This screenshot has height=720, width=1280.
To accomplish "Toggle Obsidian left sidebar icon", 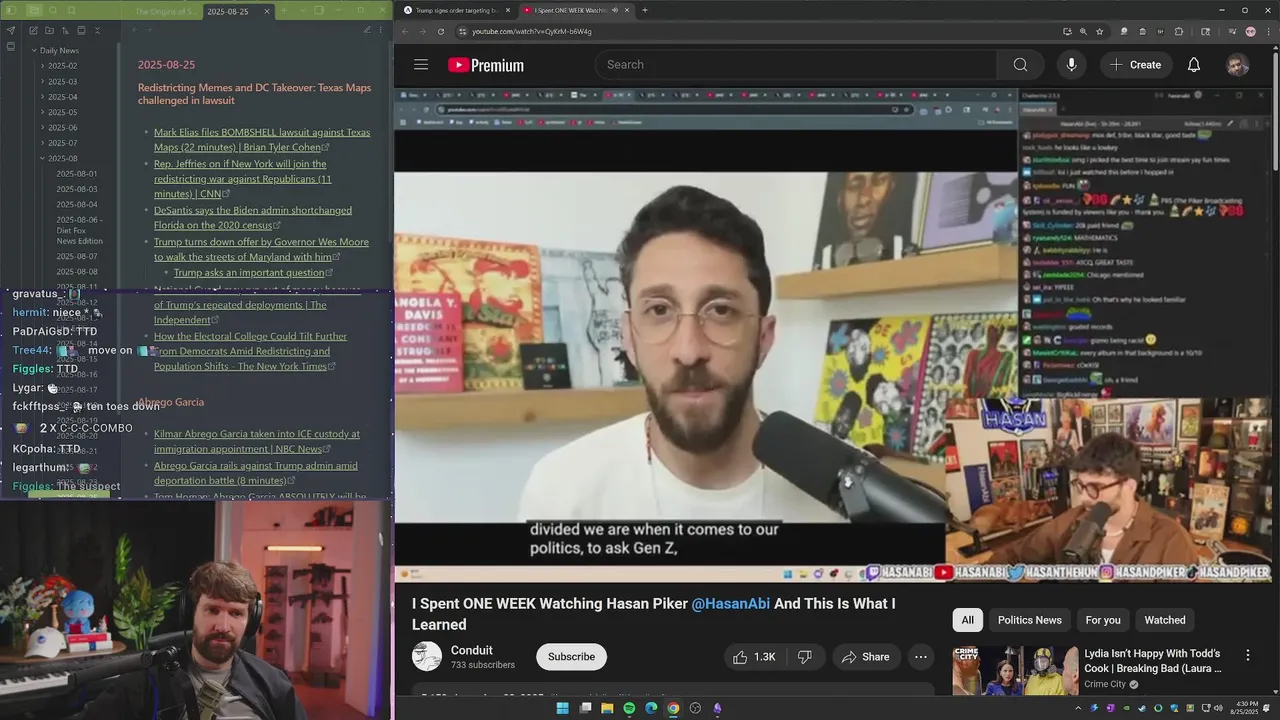I will pos(12,11).
